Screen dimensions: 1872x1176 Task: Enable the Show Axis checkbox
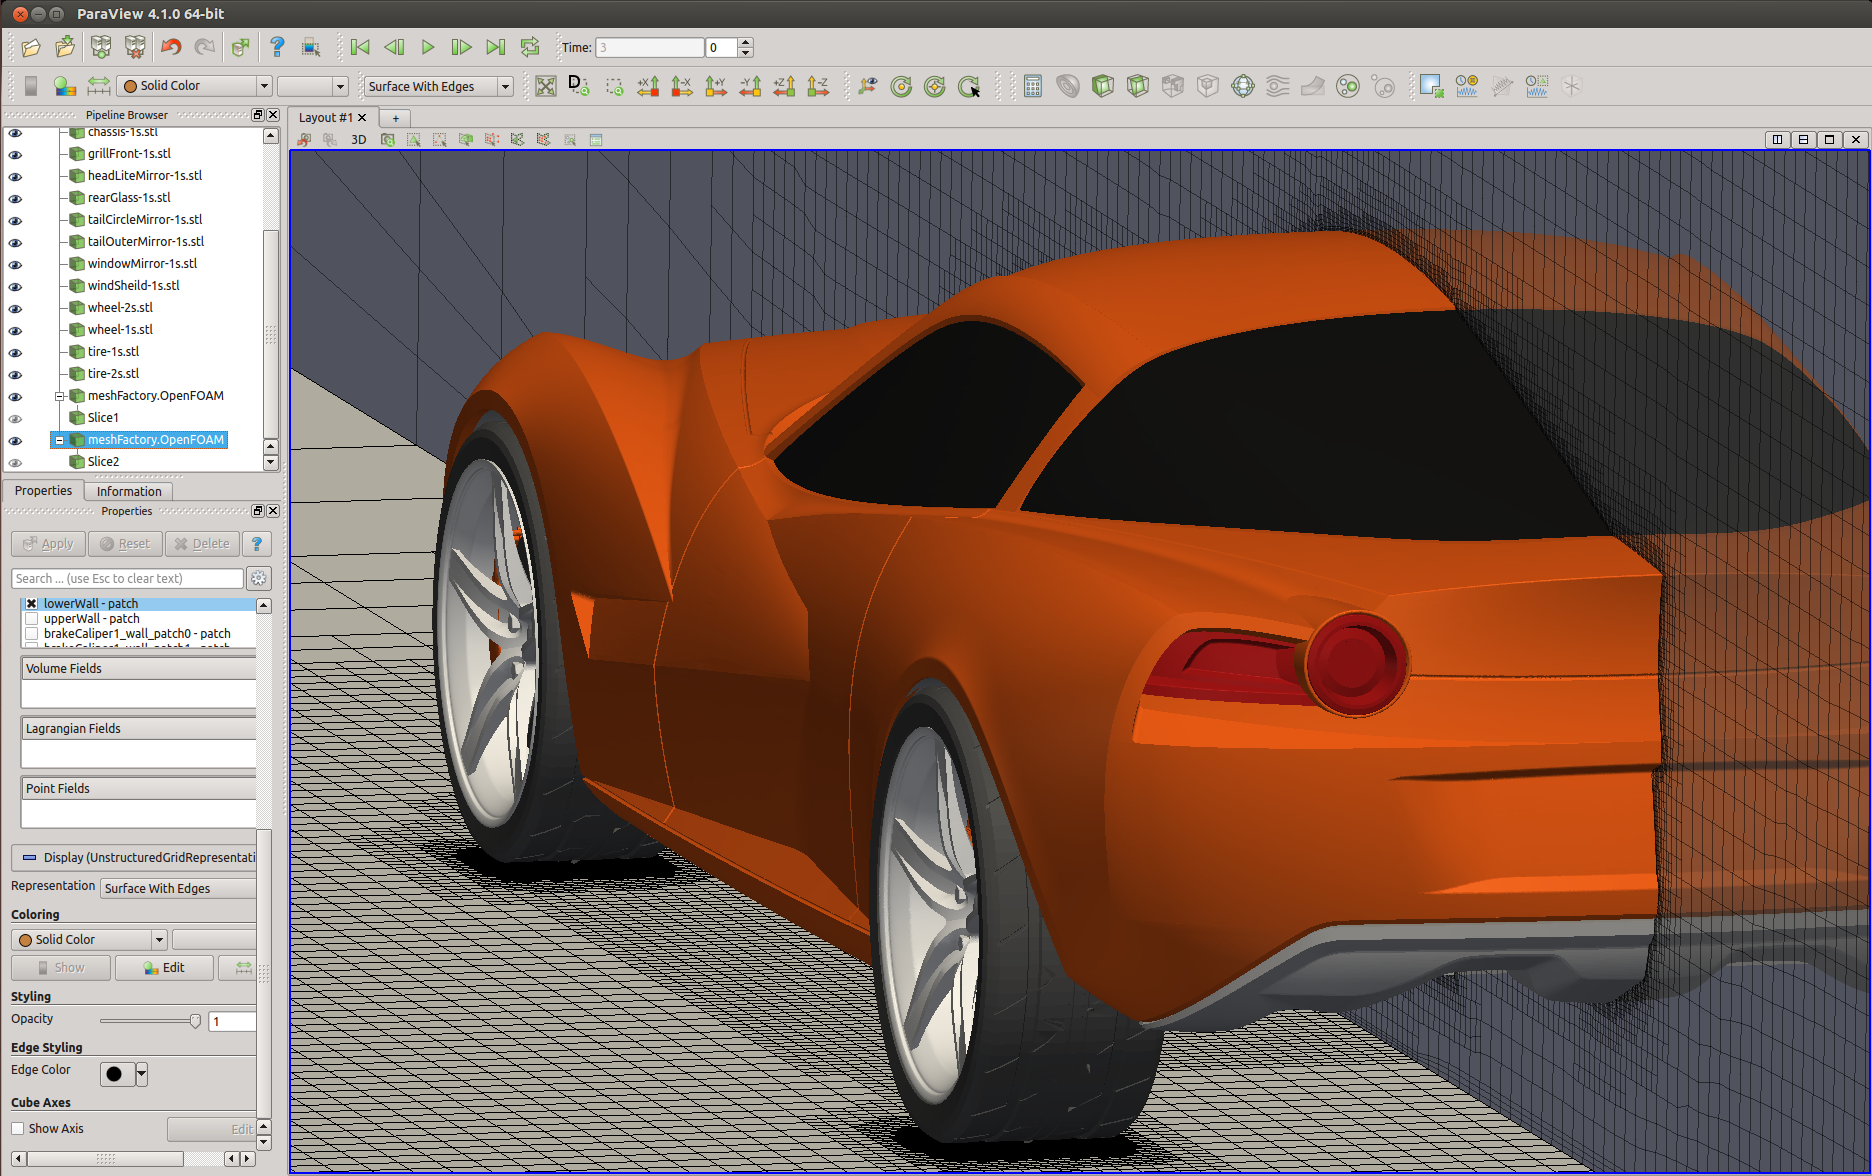[18, 1129]
